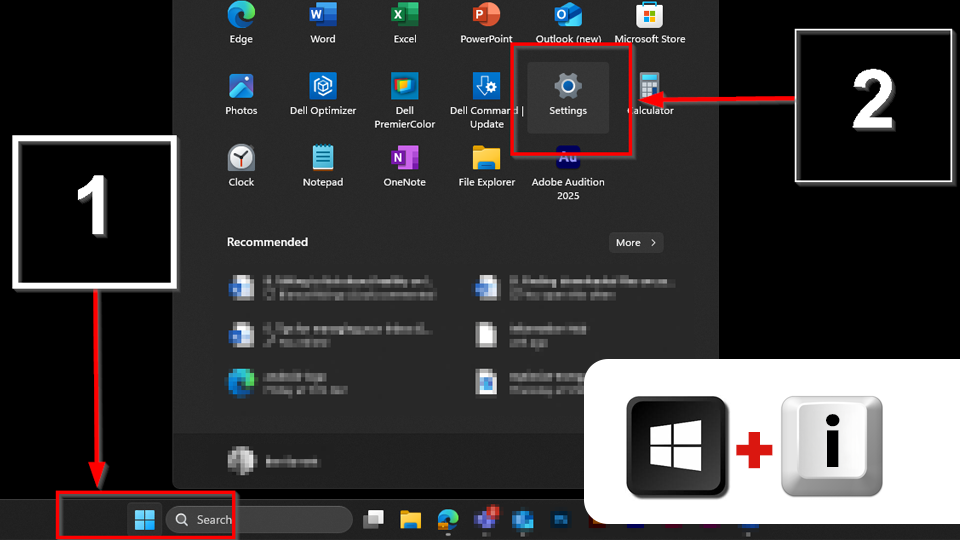The height and width of the screenshot is (540, 960).
Task: Launch Dell Command | Update
Action: tap(487, 101)
